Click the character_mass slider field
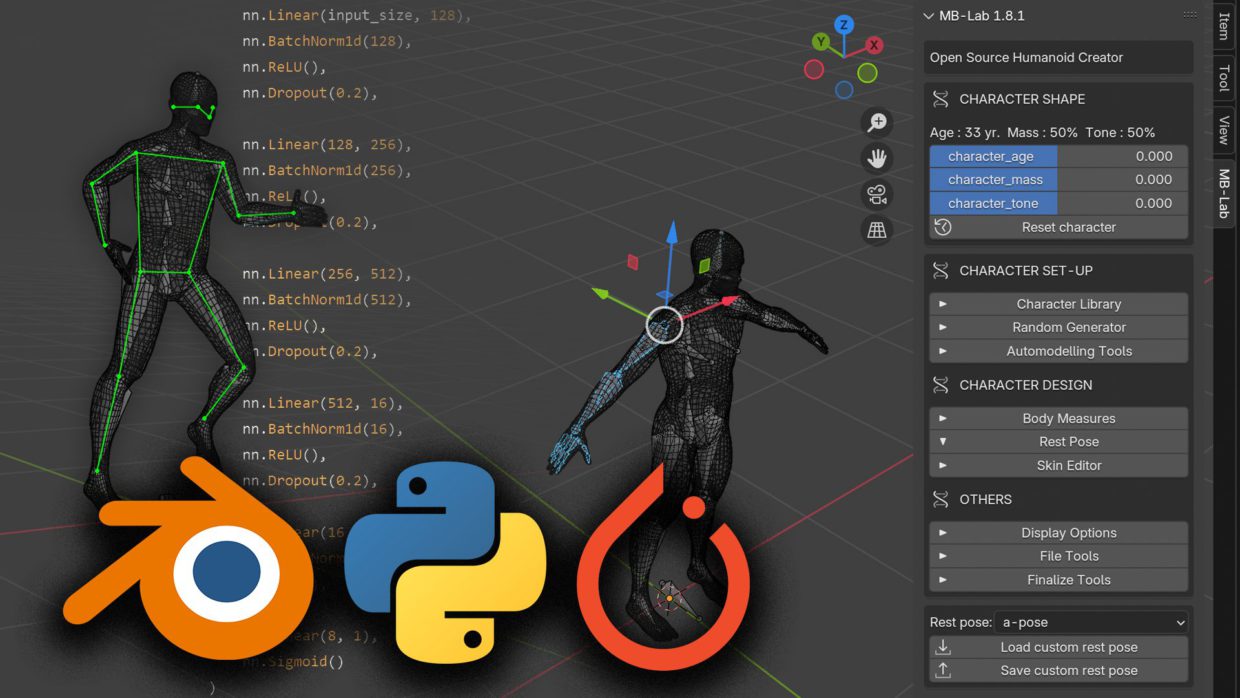 (1059, 180)
